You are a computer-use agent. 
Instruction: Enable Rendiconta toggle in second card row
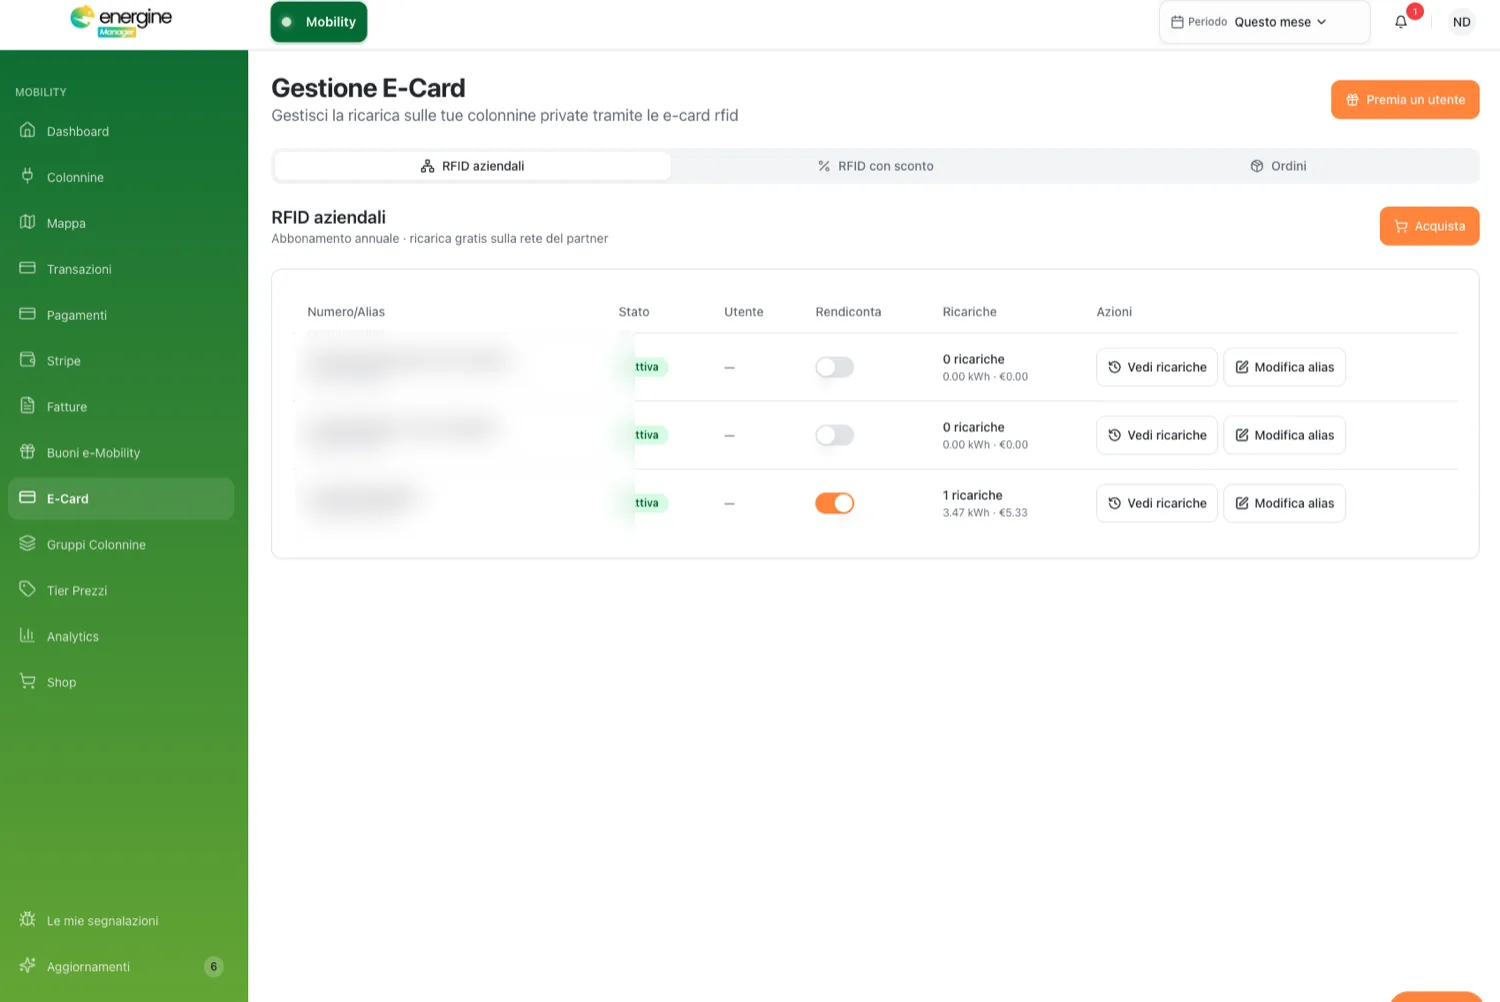click(x=834, y=435)
